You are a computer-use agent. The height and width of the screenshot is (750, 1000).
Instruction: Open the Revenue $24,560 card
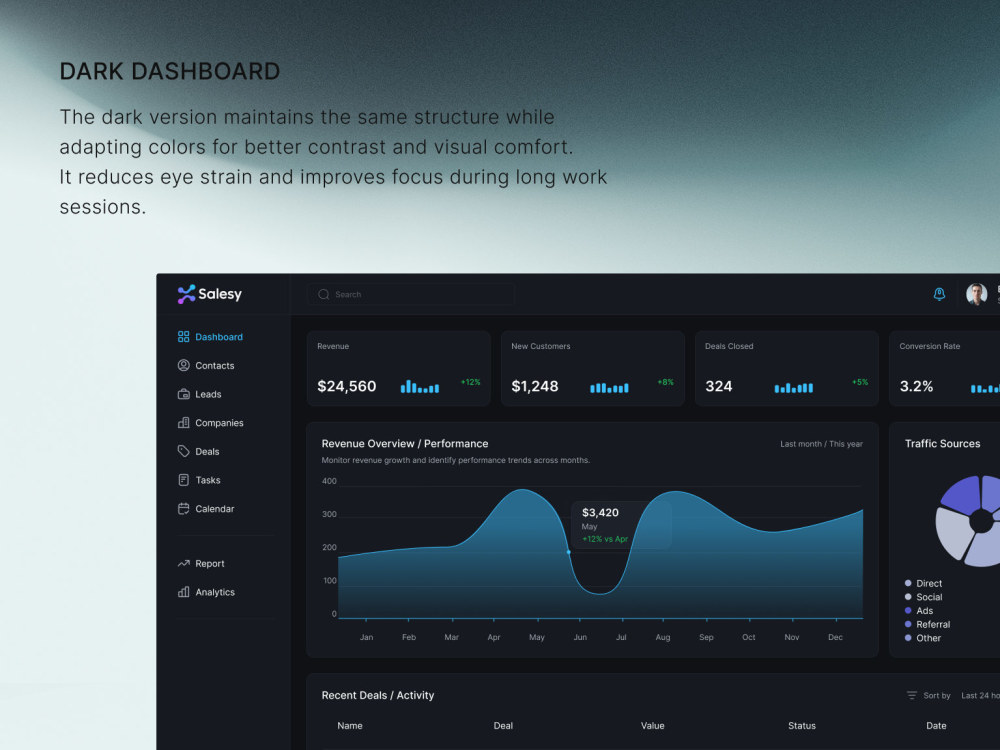coord(399,368)
